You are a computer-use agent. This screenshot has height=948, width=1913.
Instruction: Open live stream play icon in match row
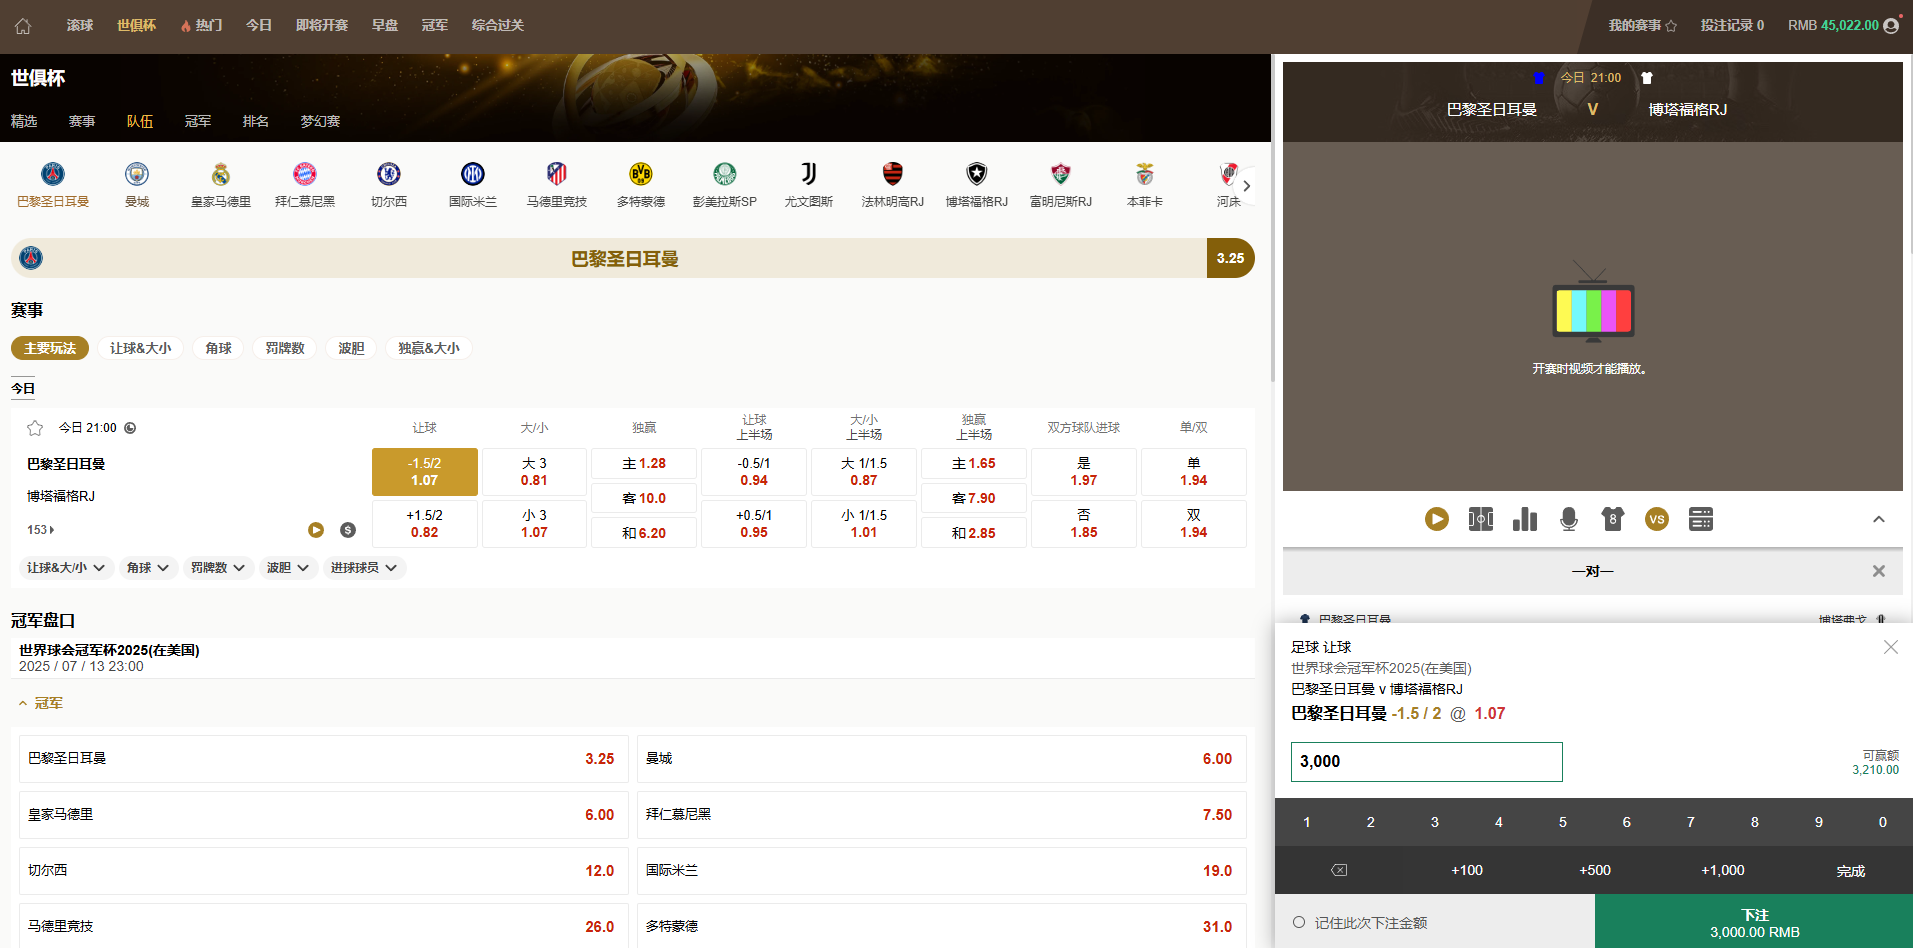pyautogui.click(x=316, y=530)
